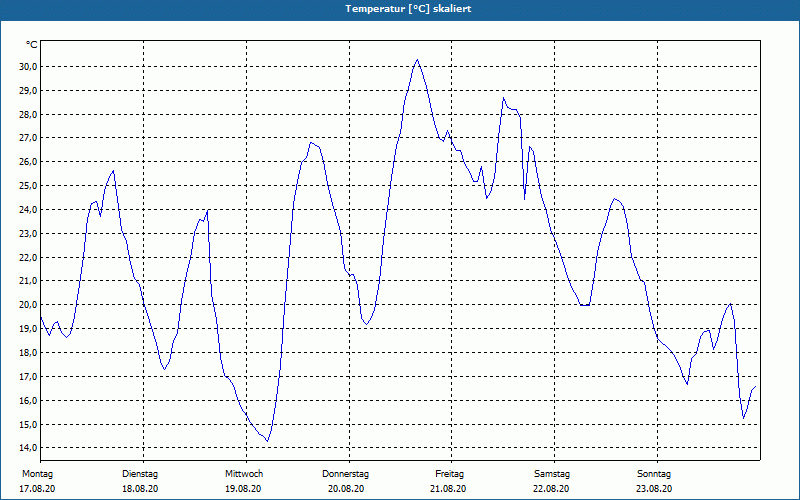Screen dimensions: 800x500
Task: Select the 27,0 y-axis value
Action: [28, 138]
